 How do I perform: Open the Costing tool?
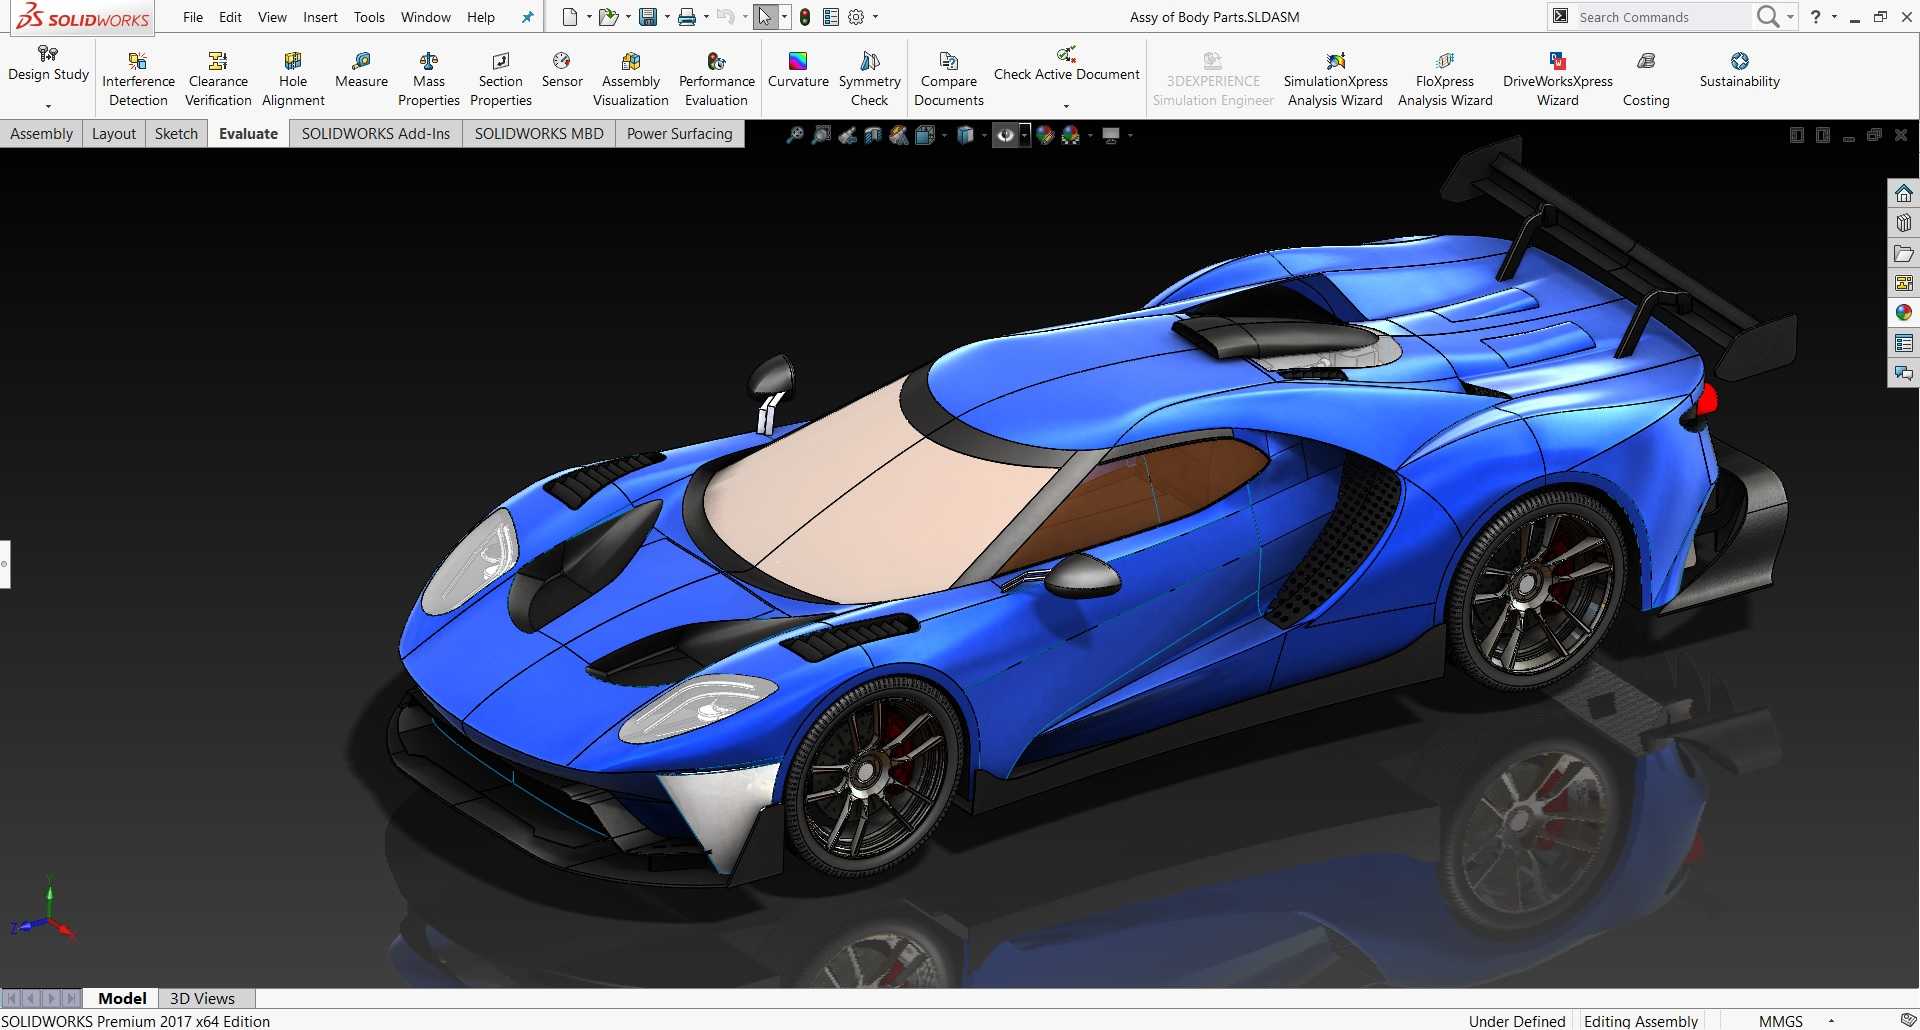pyautogui.click(x=1646, y=79)
